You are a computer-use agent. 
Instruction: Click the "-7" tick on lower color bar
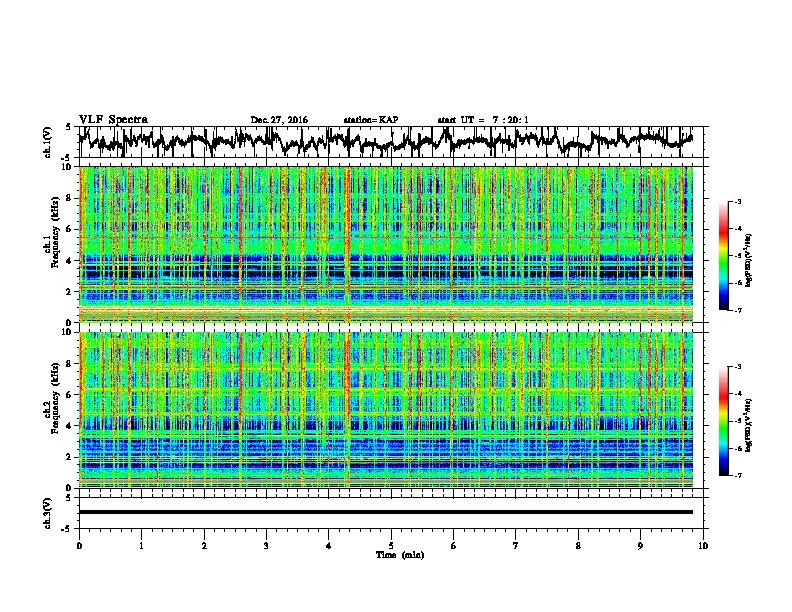pyautogui.click(x=737, y=475)
